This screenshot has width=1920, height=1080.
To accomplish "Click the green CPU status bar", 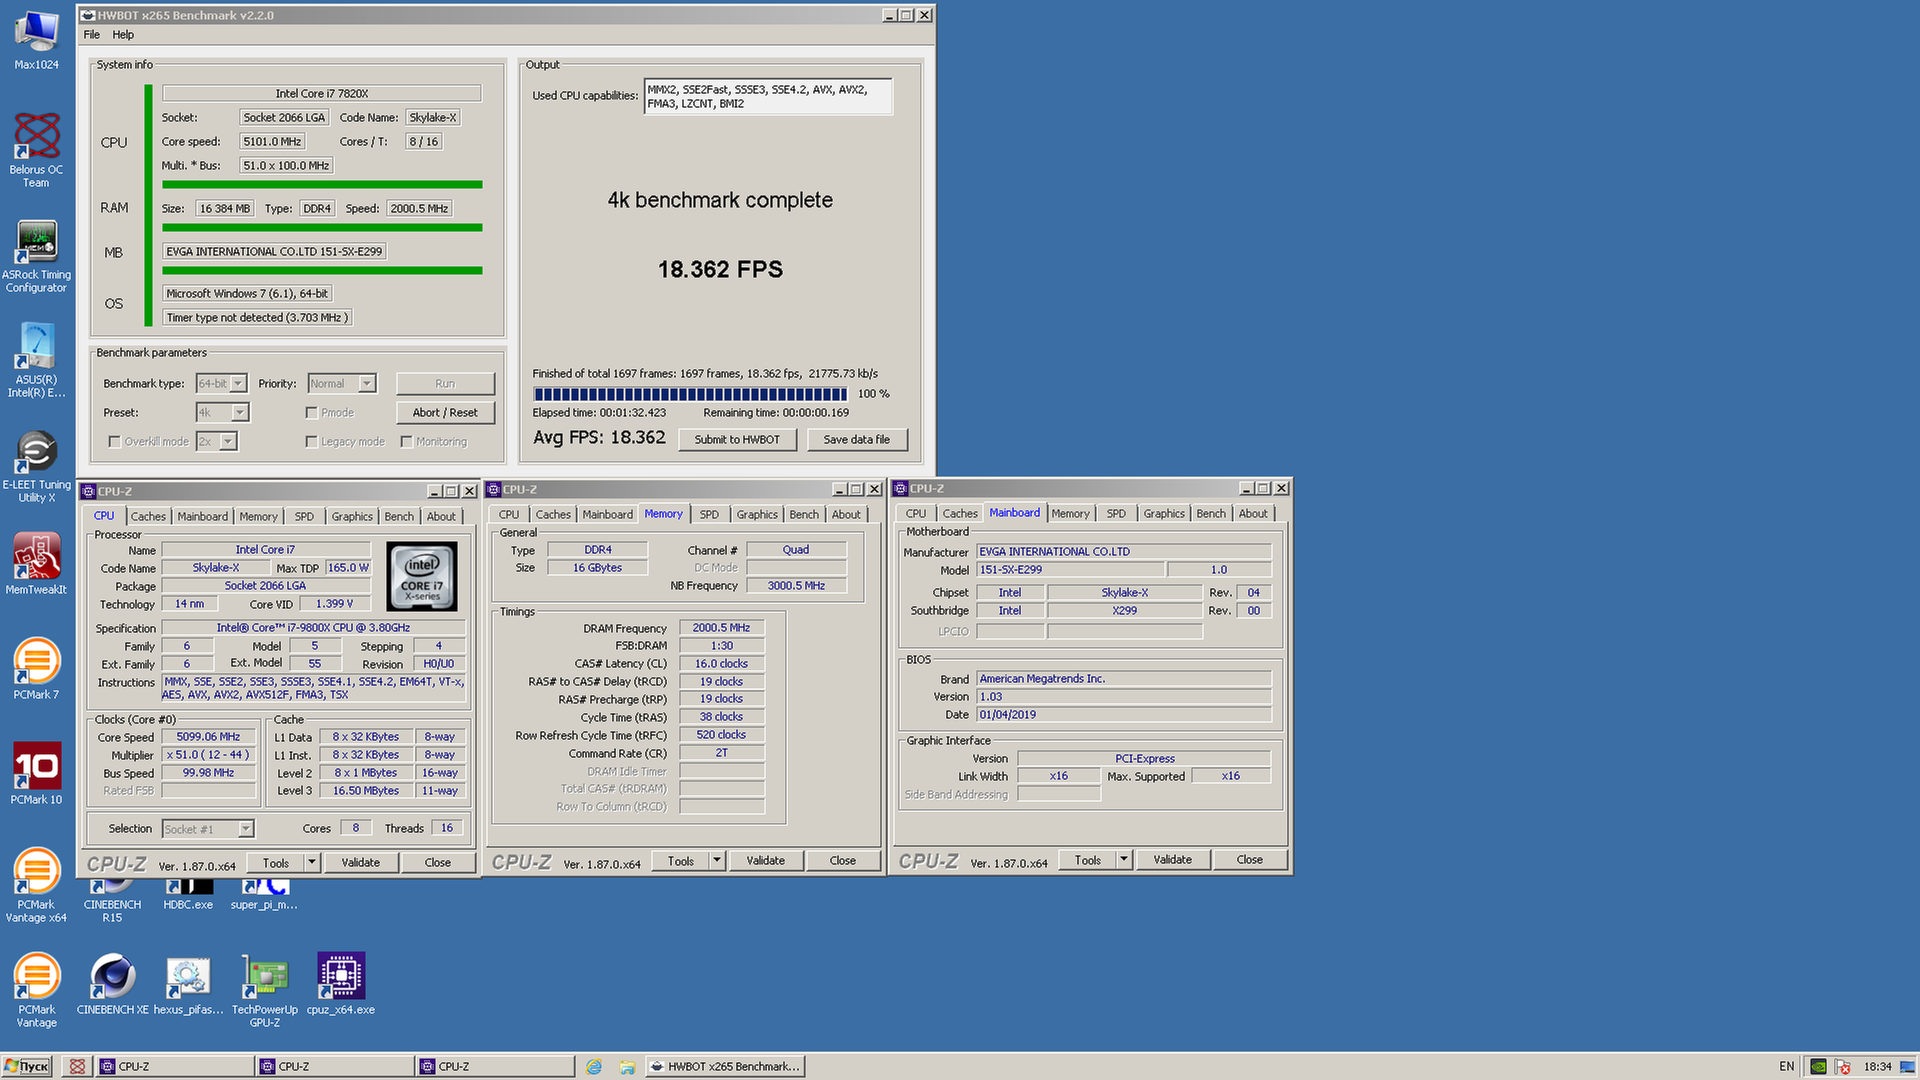I will coord(322,185).
